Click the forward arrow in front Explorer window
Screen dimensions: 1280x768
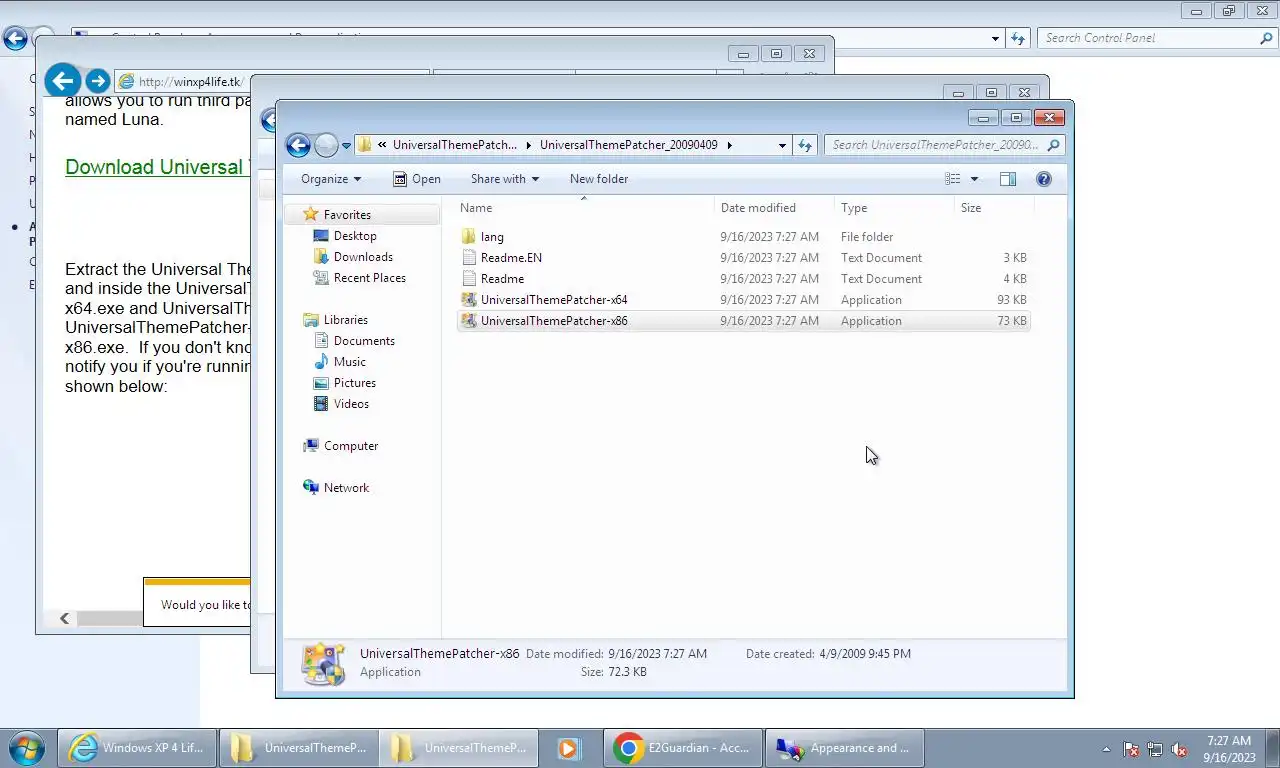326,146
